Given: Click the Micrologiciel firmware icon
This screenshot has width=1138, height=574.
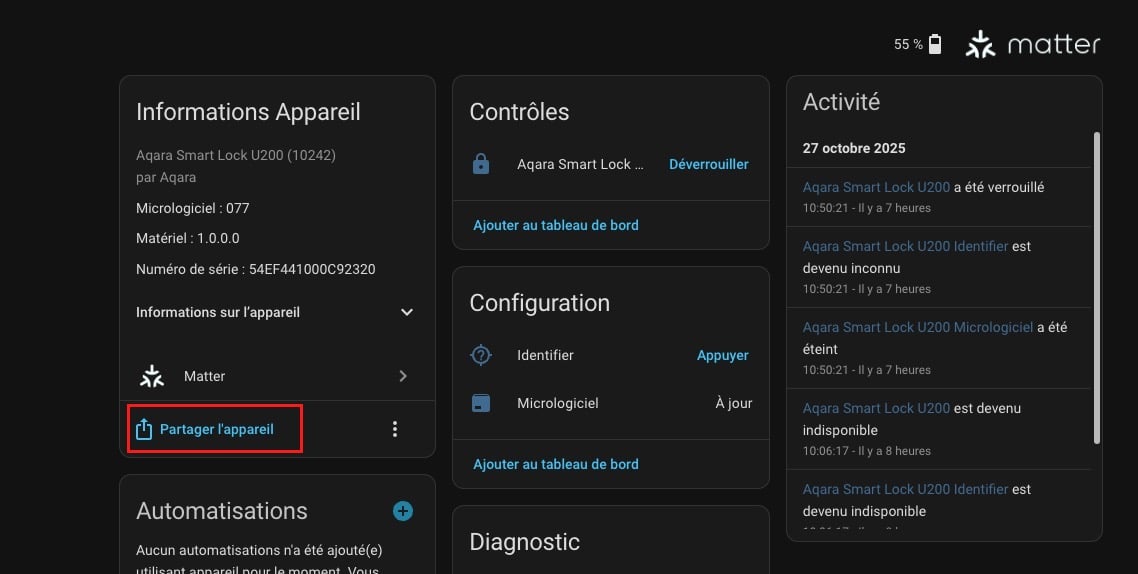Looking at the screenshot, I should pos(481,403).
